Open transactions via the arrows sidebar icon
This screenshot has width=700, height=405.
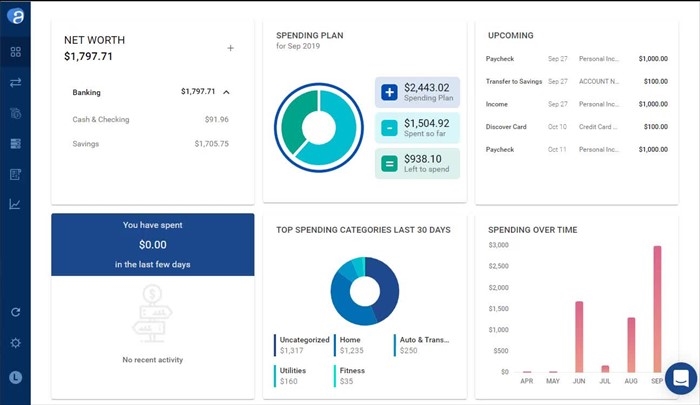tap(15, 82)
